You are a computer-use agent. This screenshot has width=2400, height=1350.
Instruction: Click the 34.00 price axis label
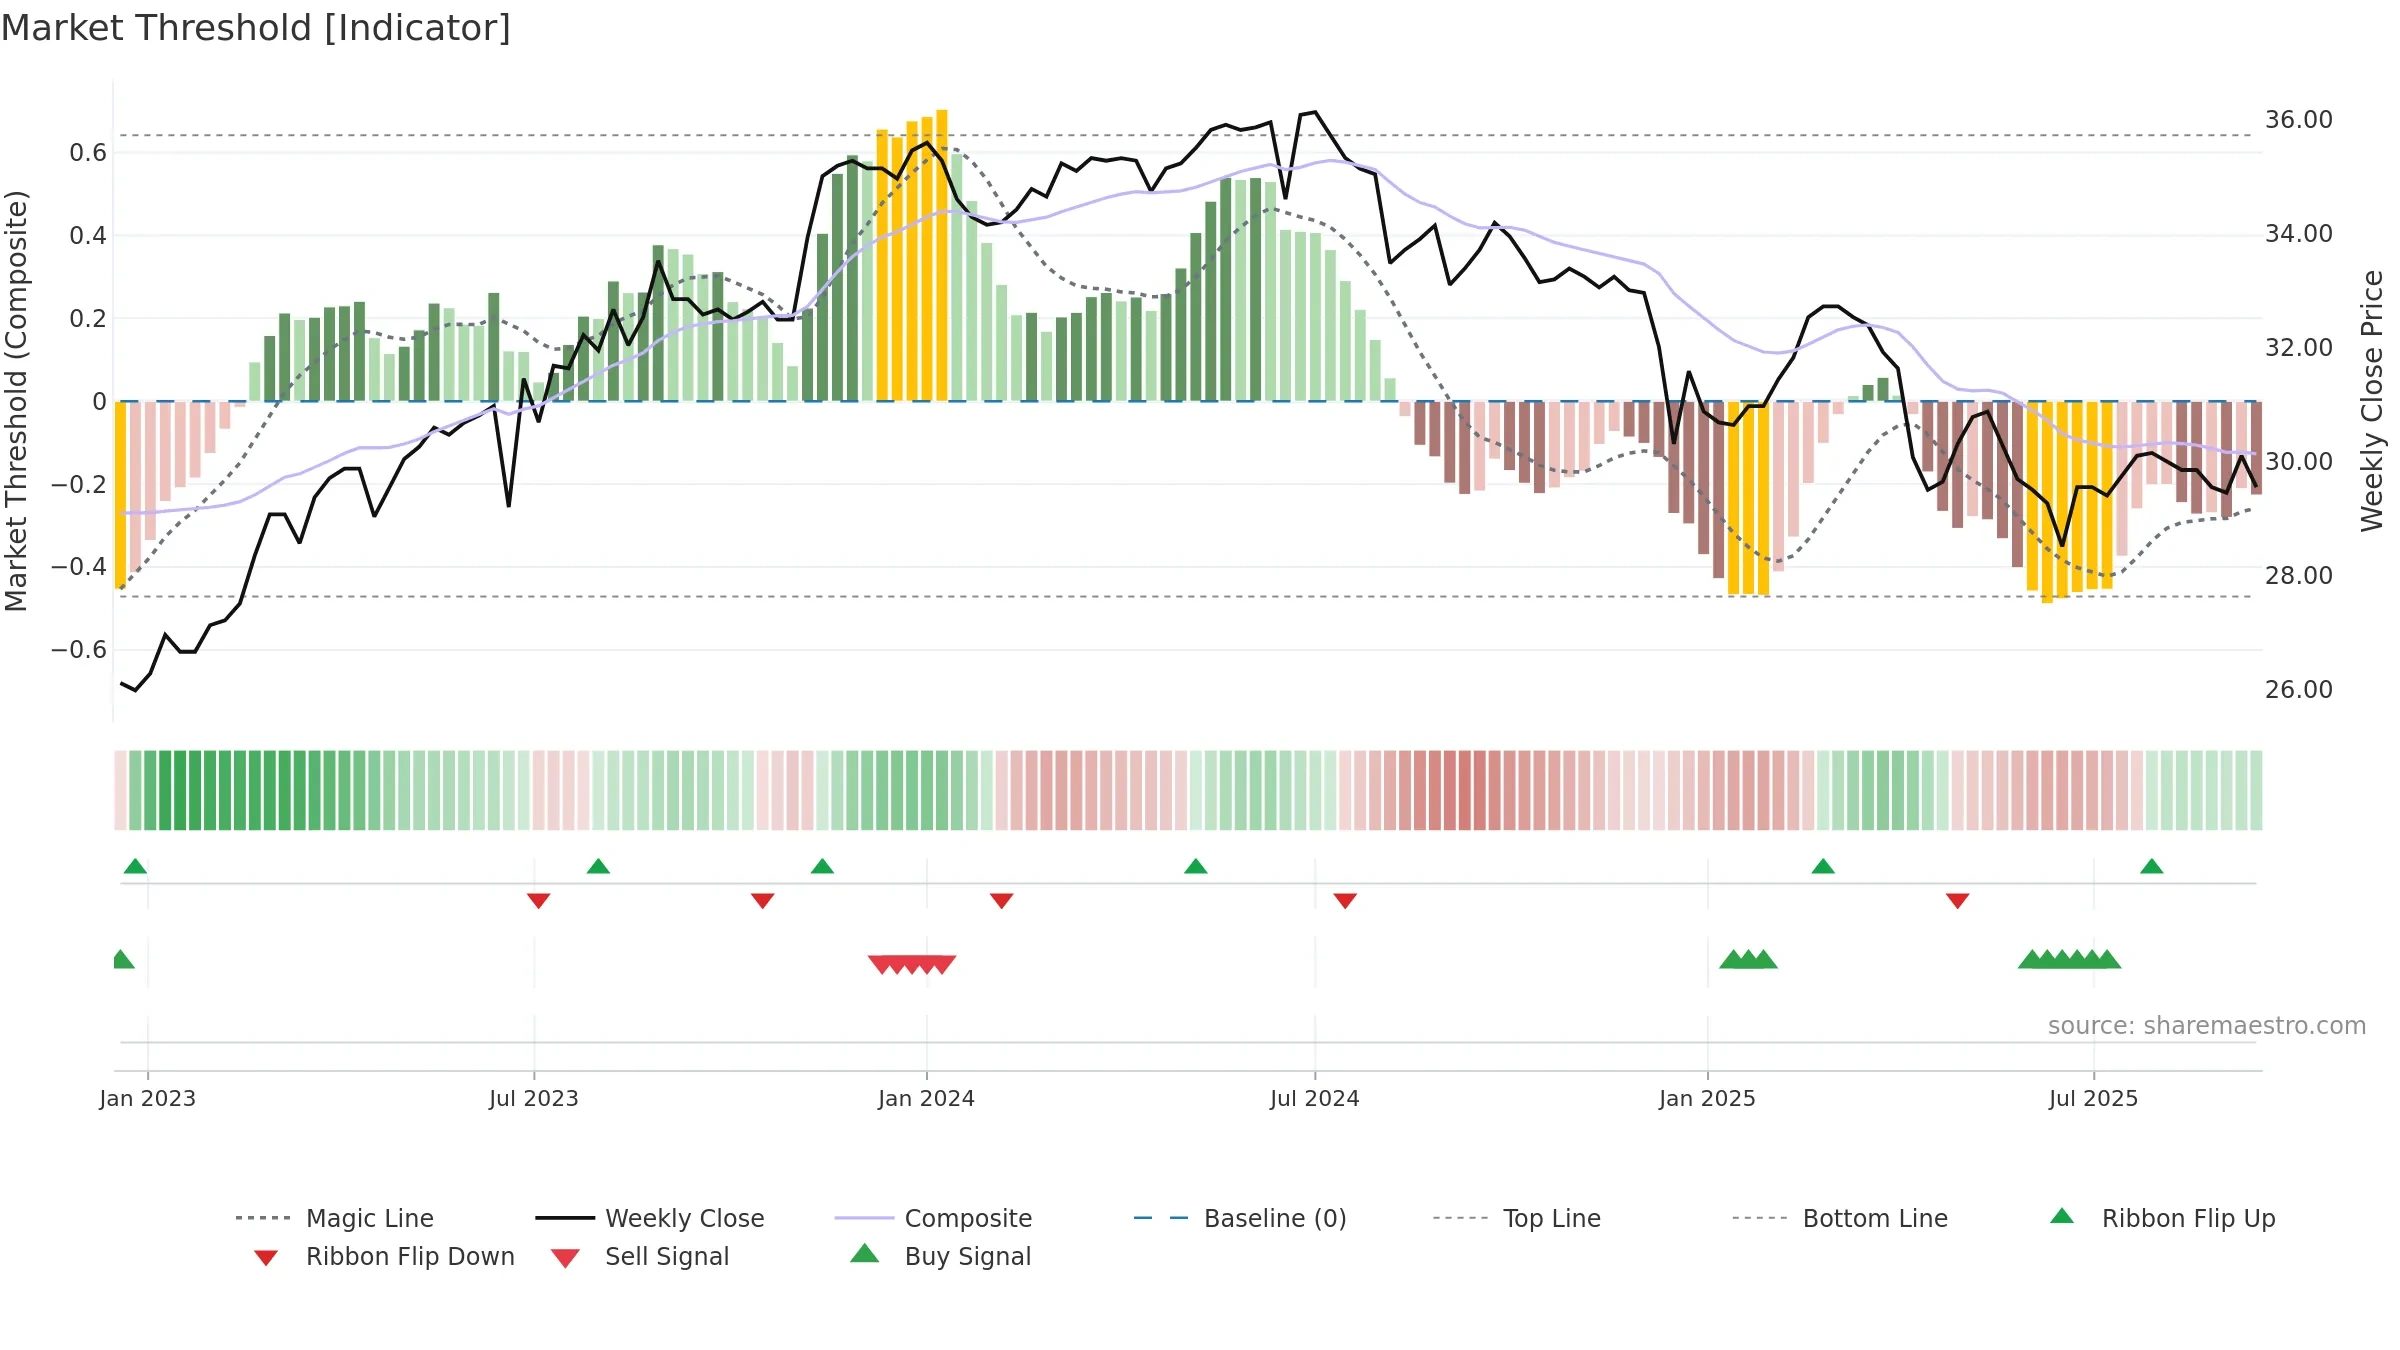tap(2299, 234)
